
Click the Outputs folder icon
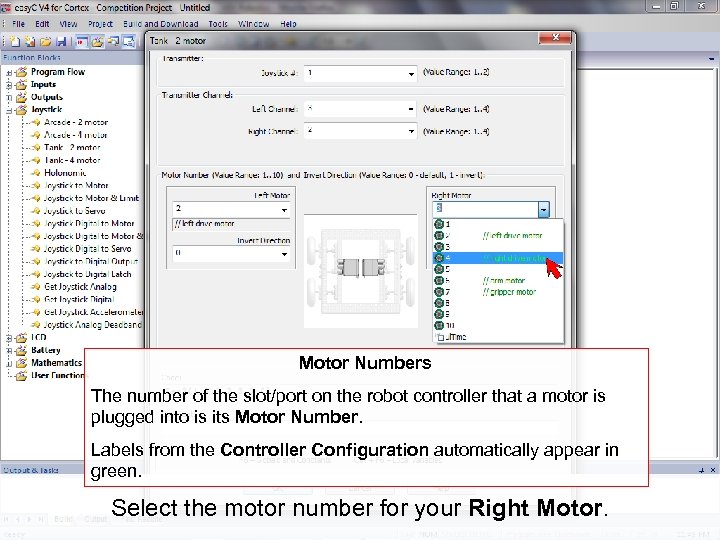click(x=21, y=97)
